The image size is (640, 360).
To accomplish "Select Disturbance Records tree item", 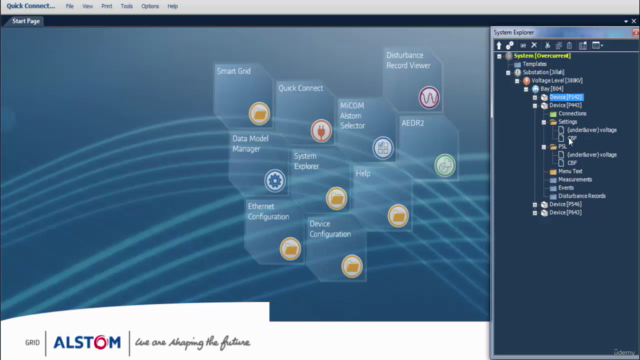I will coord(582,196).
